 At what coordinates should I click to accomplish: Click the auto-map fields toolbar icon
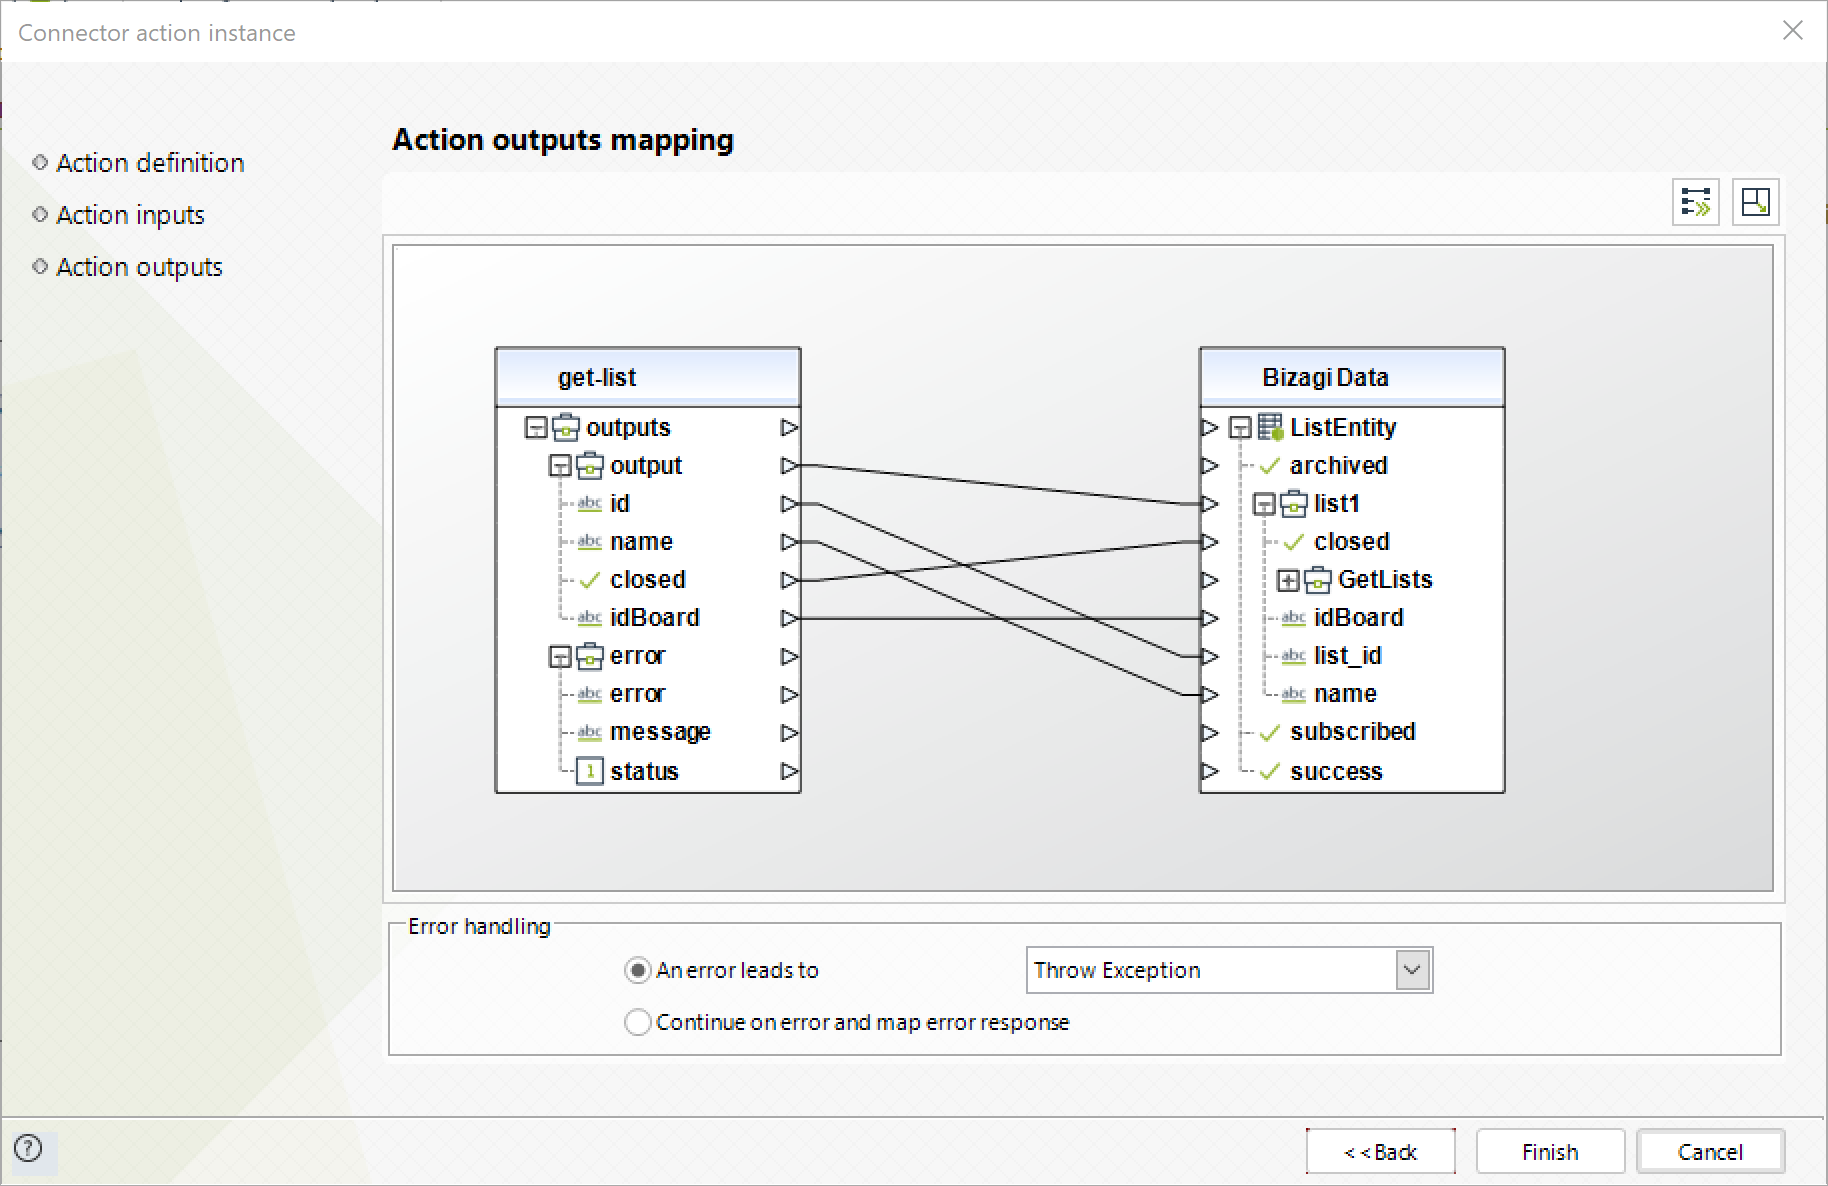coord(1696,202)
